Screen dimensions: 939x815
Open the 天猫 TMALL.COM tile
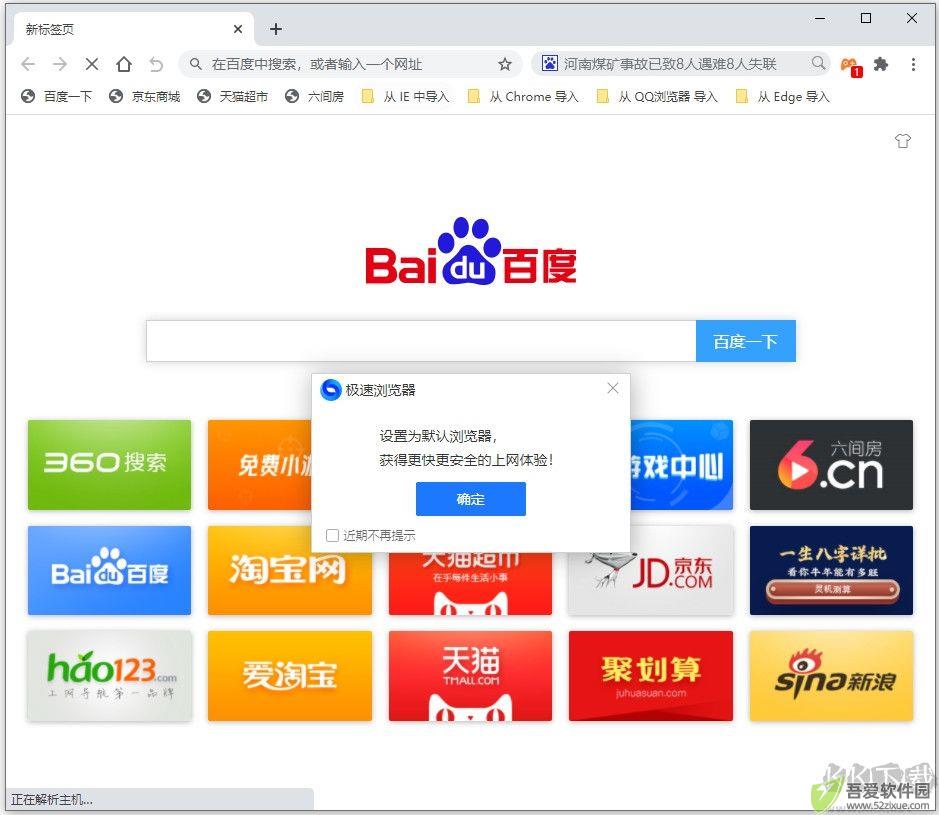click(470, 675)
